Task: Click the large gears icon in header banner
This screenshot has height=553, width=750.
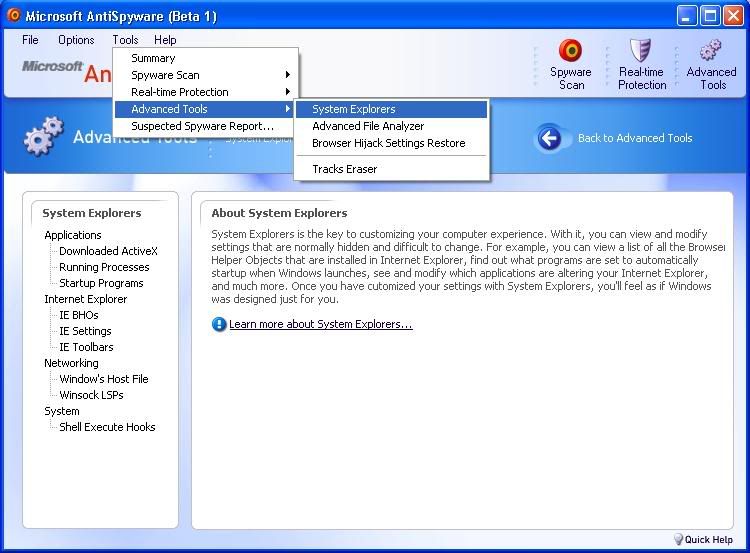Action: (x=43, y=136)
